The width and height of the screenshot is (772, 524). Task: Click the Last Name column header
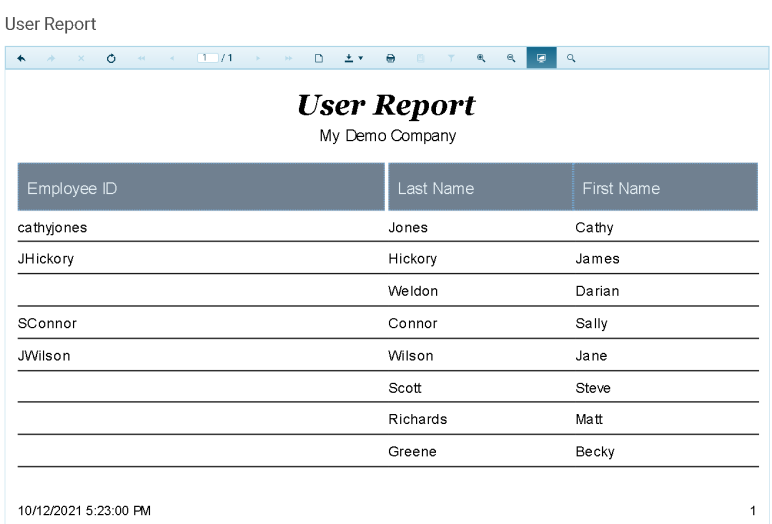tap(481, 187)
